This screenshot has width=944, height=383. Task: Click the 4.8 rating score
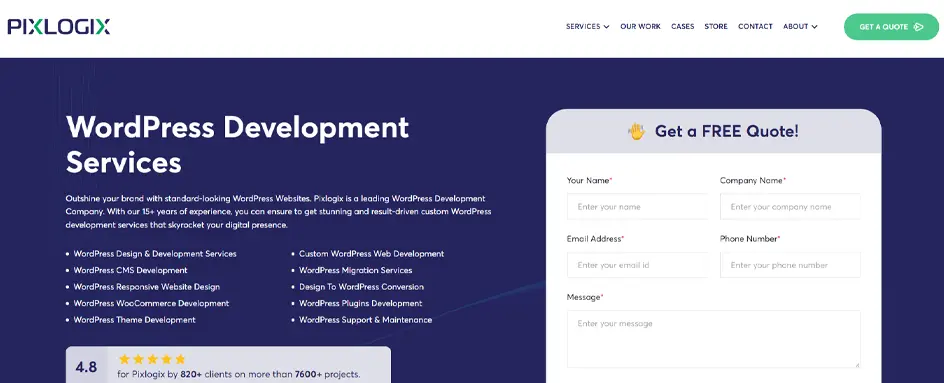click(x=86, y=367)
